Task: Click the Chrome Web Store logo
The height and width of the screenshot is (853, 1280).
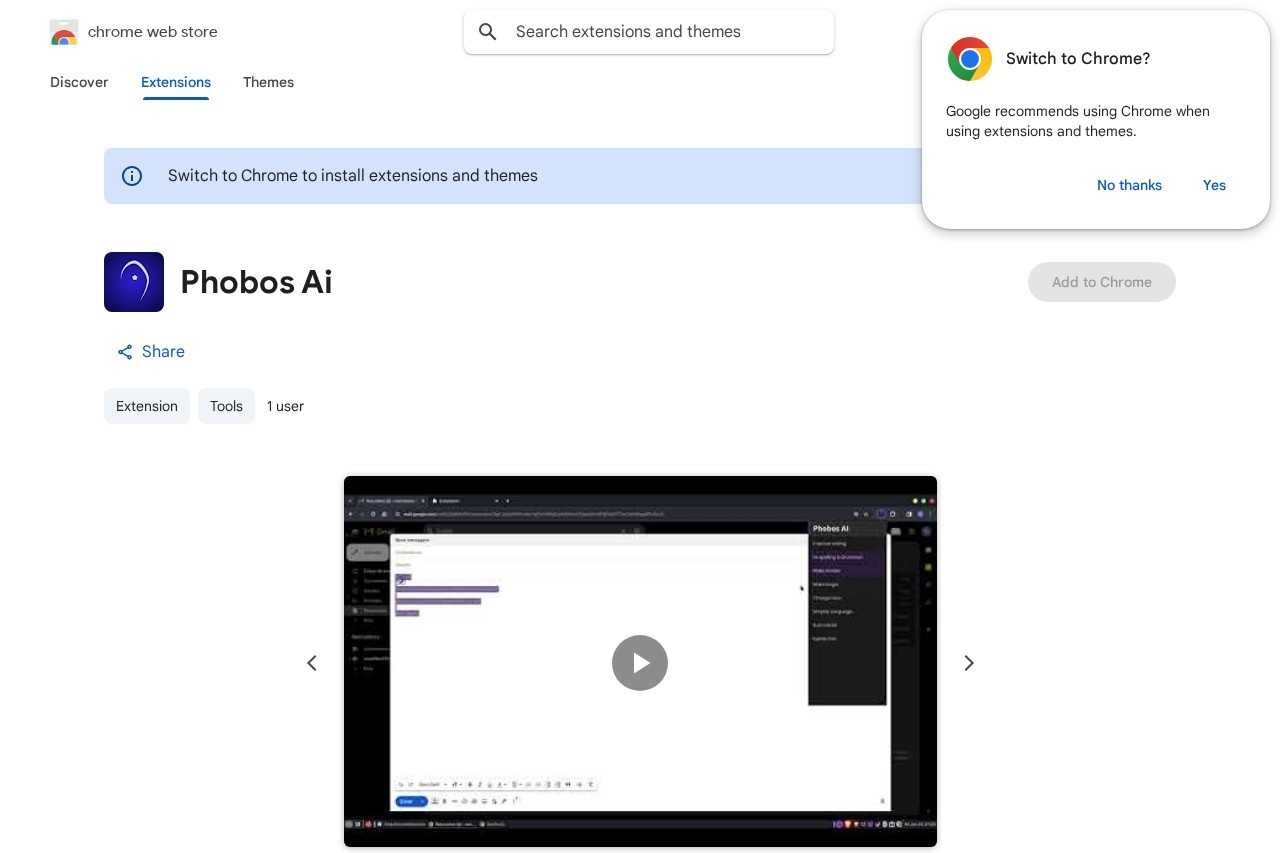Action: click(64, 32)
